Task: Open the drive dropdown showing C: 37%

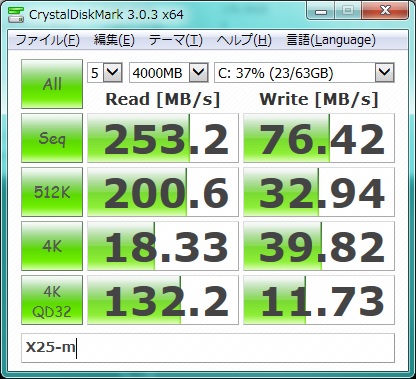Action: click(x=304, y=72)
